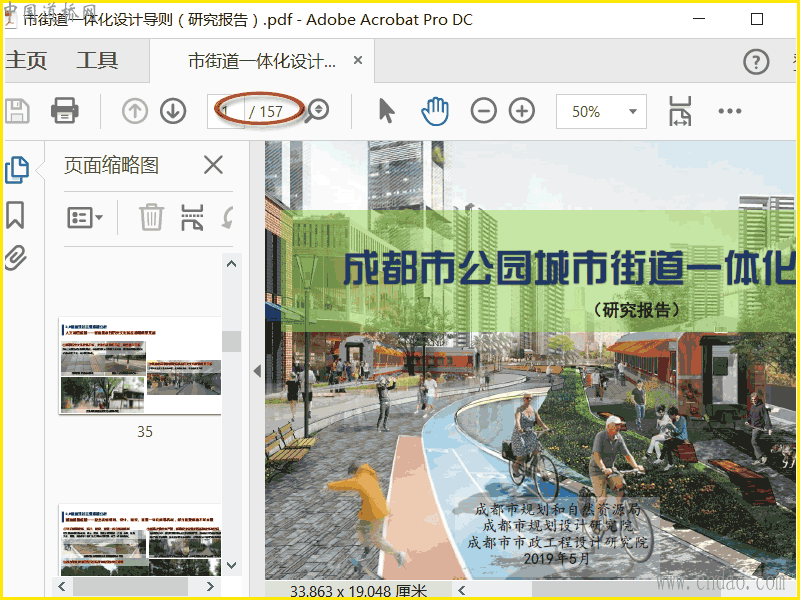Print the document using printer icon
This screenshot has height=600, width=800.
[x=64, y=111]
